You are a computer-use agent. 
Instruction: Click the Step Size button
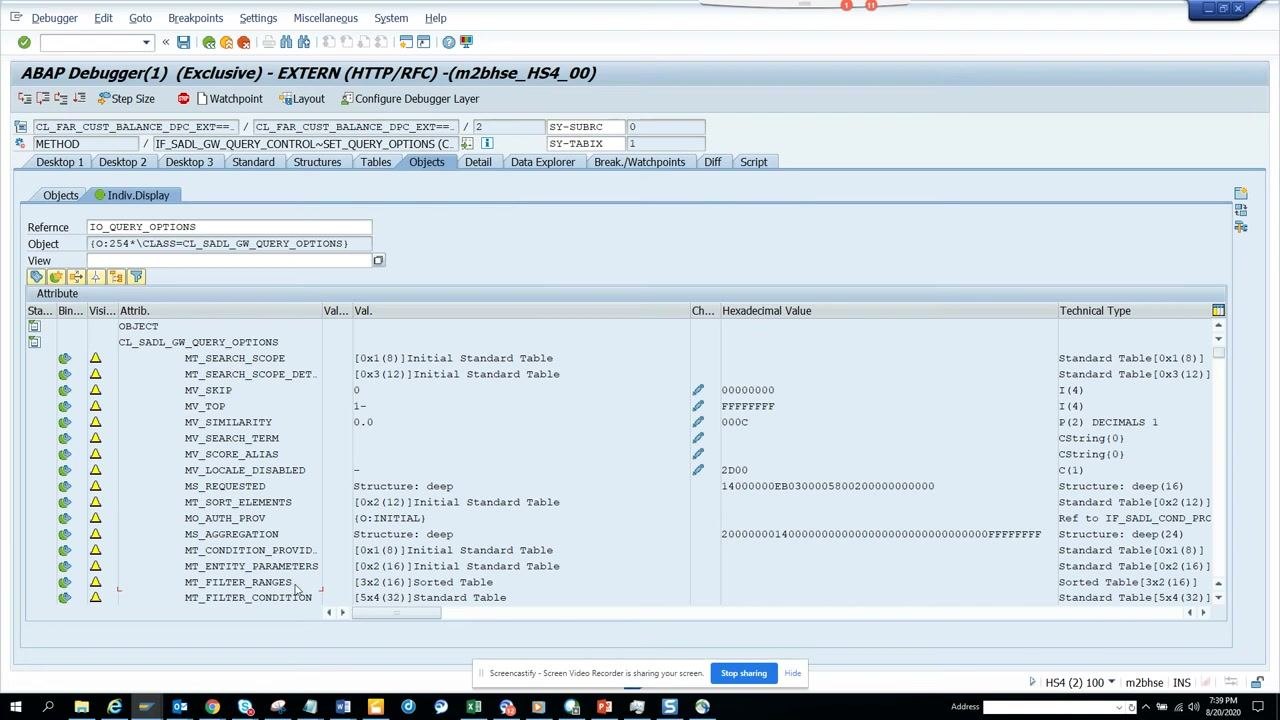126,99
